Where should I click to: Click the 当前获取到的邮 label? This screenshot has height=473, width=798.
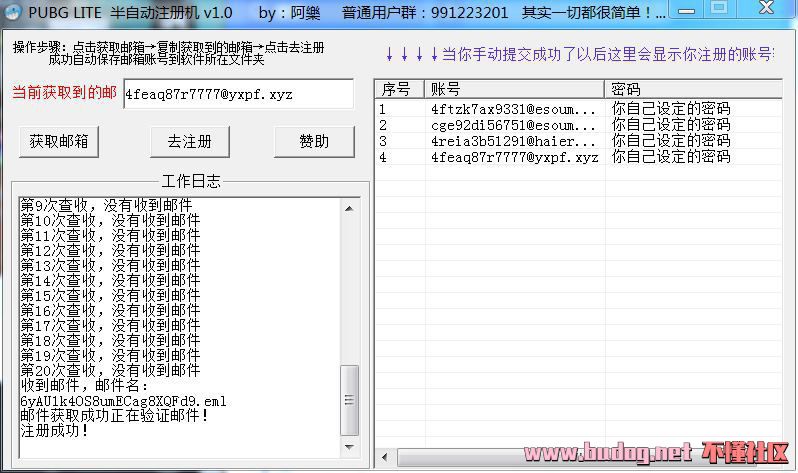pos(65,92)
